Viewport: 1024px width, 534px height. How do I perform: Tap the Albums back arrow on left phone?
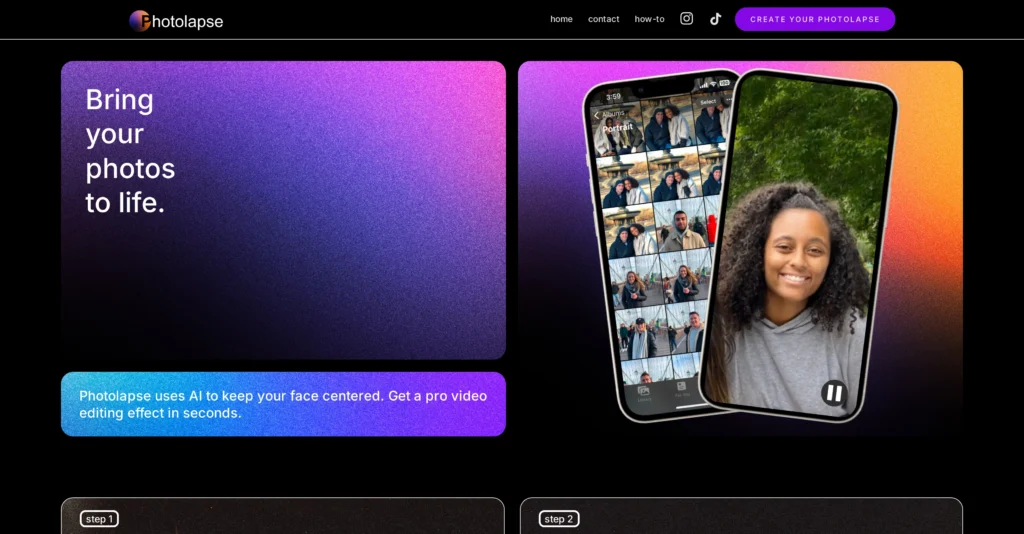(597, 115)
